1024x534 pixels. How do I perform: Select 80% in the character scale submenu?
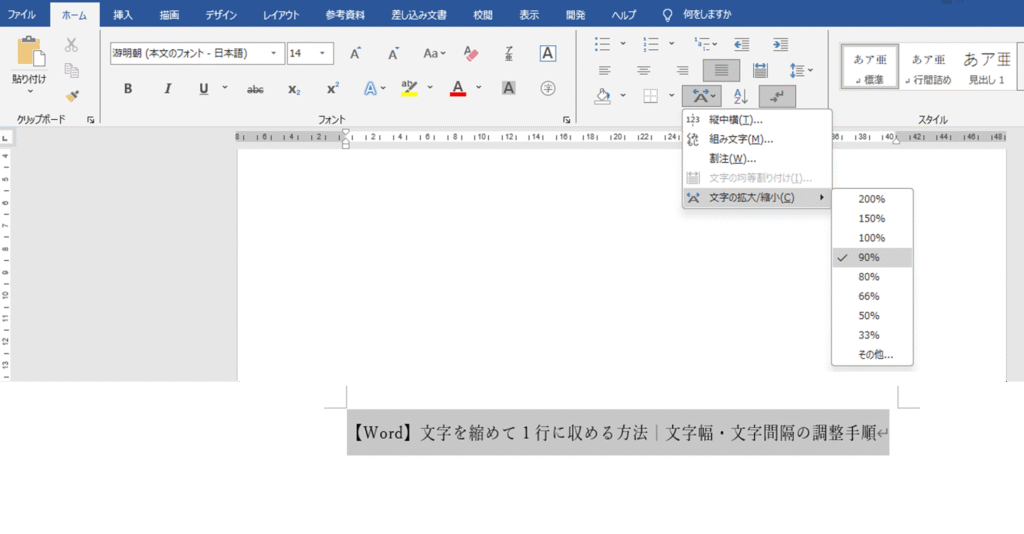[869, 277]
